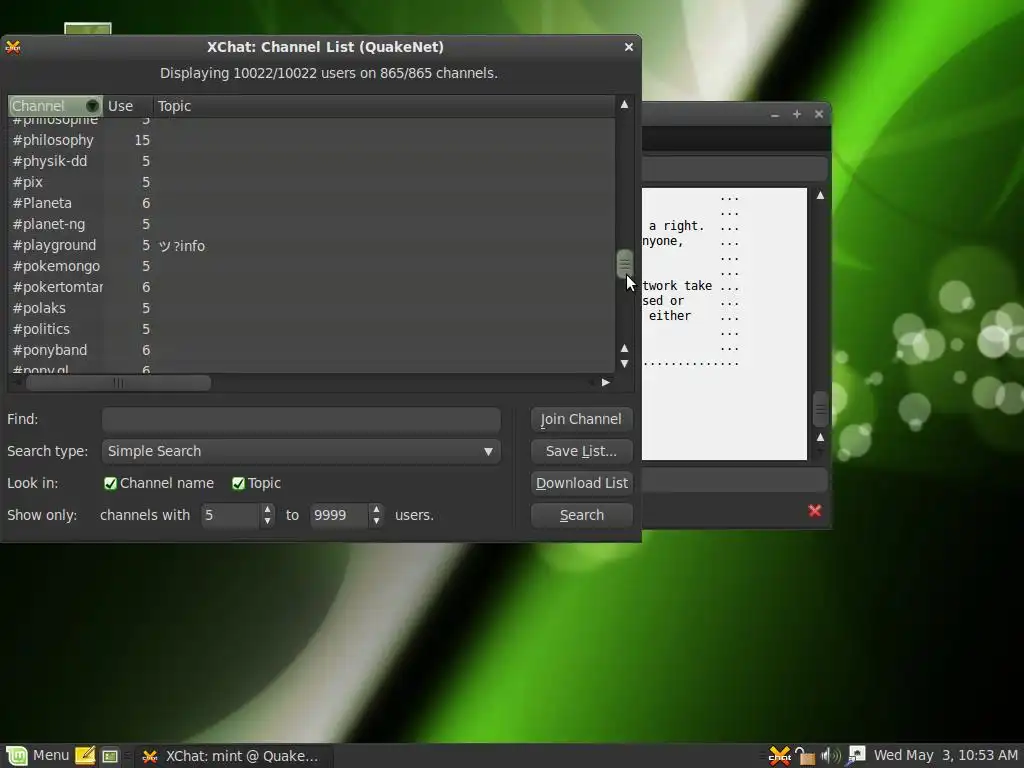
Task: Click the volume speaker tray icon
Action: pos(830,756)
